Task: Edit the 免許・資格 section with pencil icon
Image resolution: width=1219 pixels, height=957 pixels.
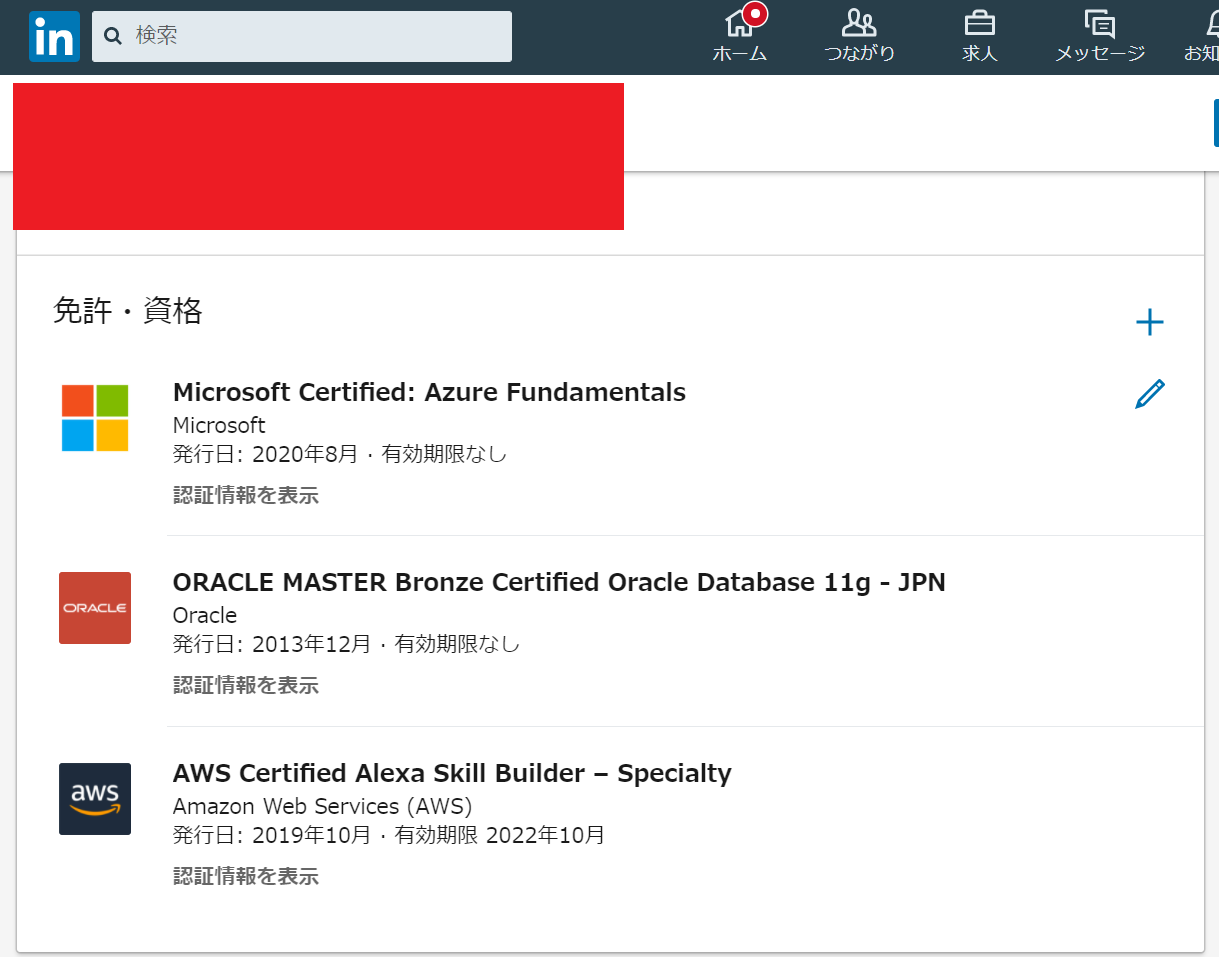Action: click(x=1150, y=394)
